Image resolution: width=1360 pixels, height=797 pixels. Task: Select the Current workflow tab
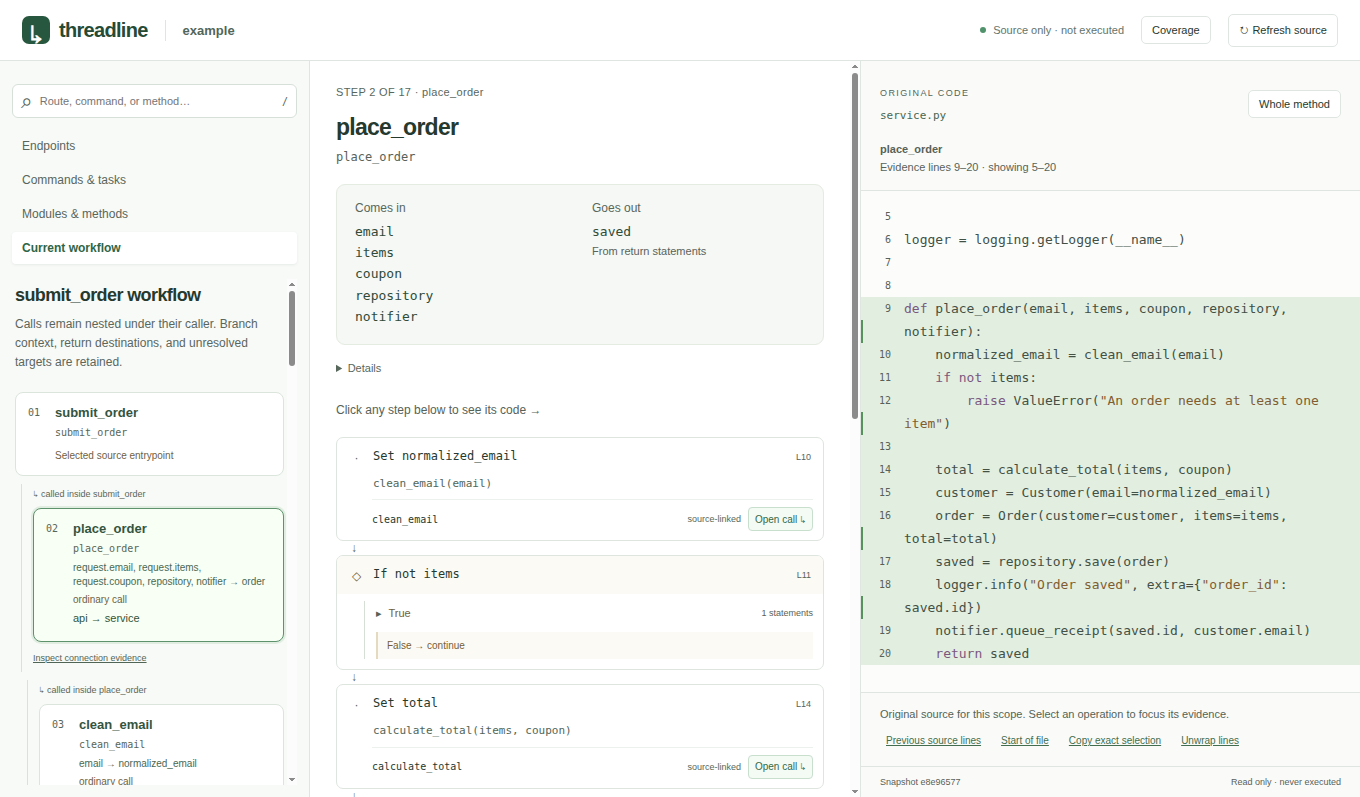point(154,248)
